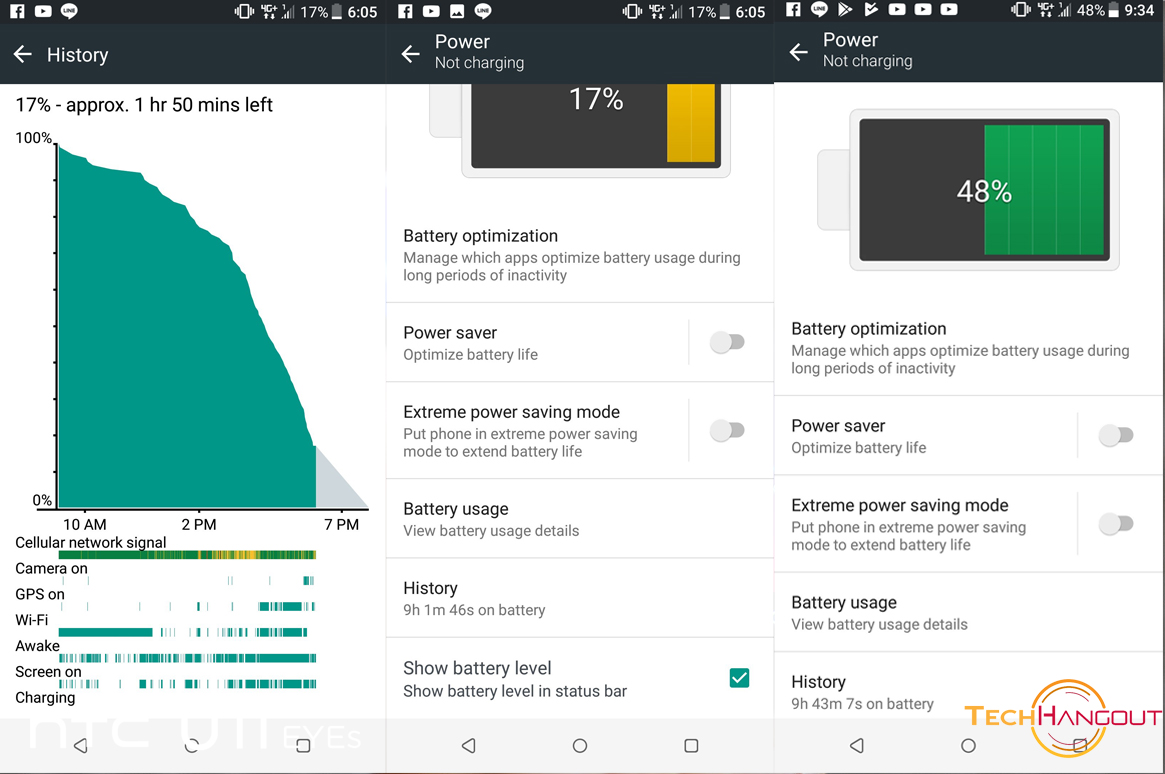This screenshot has height=774, width=1165.
Task: Open History 9h 1m 46s on battery
Action: tap(580, 598)
